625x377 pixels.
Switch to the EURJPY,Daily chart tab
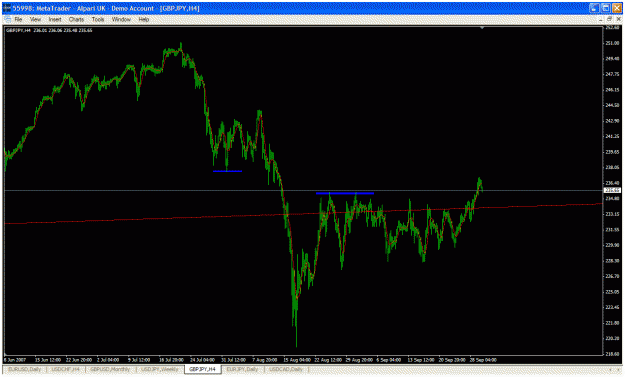click(x=242, y=369)
